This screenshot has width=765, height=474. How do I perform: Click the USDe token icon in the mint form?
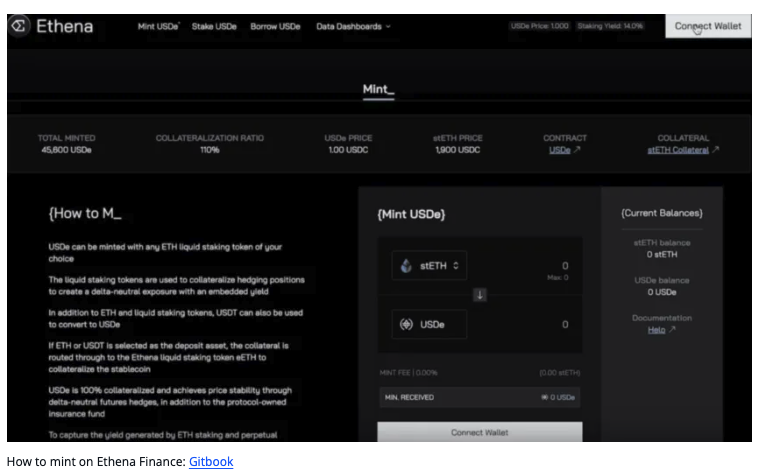coord(406,324)
